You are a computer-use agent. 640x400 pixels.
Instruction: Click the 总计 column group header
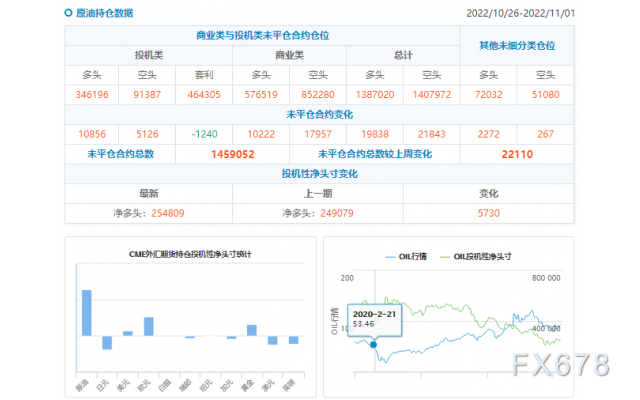click(403, 55)
